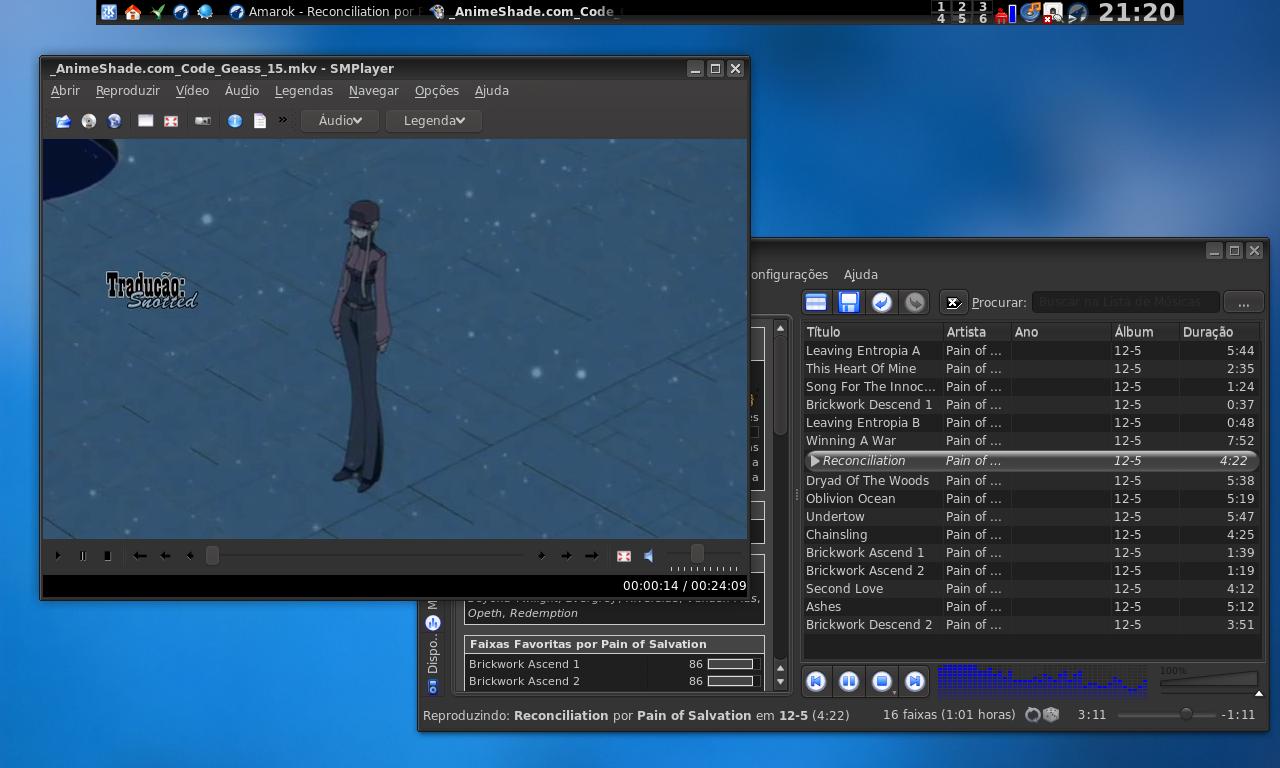Open the Reproduzir menu
The height and width of the screenshot is (768, 1280).
128,91
